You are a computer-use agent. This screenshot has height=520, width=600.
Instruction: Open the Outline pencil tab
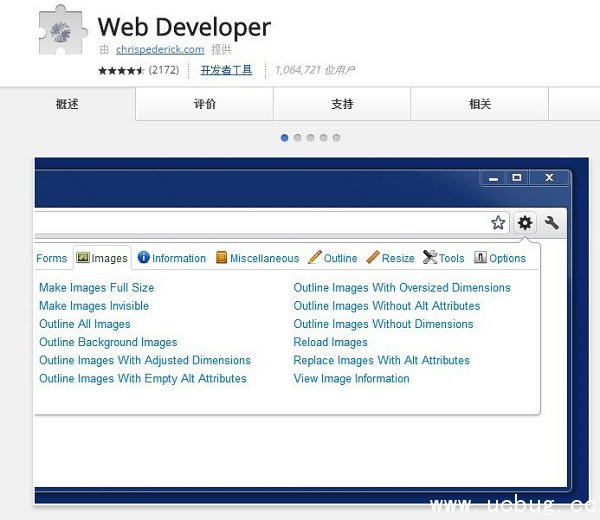(333, 258)
